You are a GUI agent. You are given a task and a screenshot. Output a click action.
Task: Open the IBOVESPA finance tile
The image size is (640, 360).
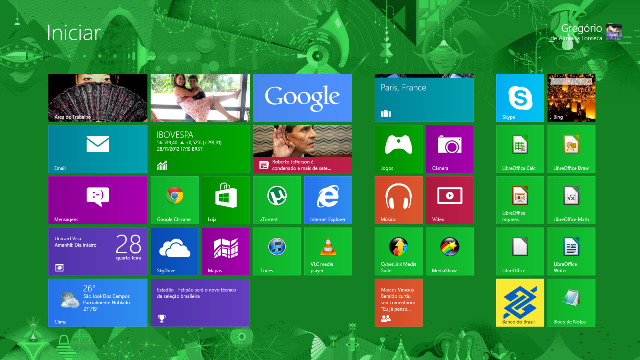200,149
